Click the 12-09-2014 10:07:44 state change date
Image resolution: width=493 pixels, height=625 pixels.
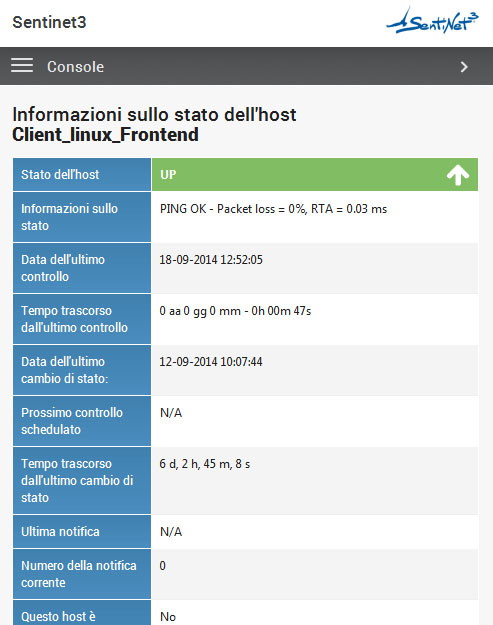click(x=211, y=362)
